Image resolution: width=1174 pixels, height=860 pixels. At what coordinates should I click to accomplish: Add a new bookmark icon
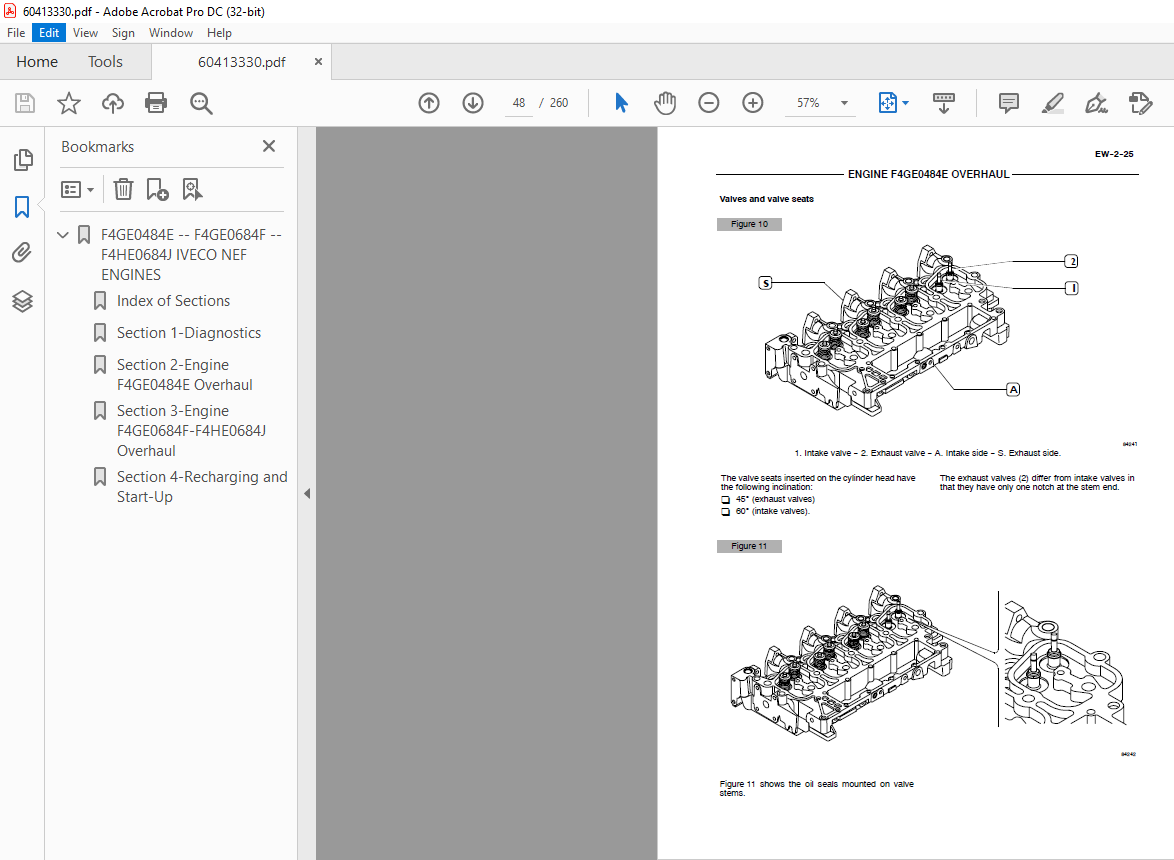(157, 189)
